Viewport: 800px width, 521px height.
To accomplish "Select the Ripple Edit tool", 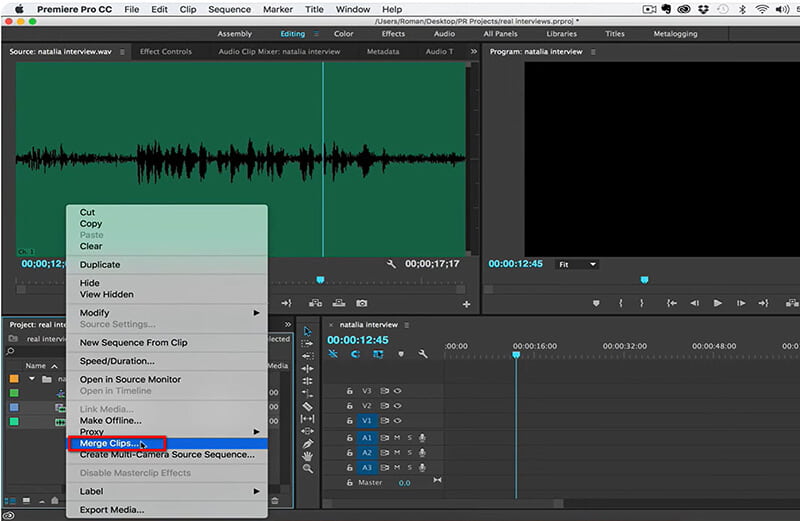I will pos(307,368).
